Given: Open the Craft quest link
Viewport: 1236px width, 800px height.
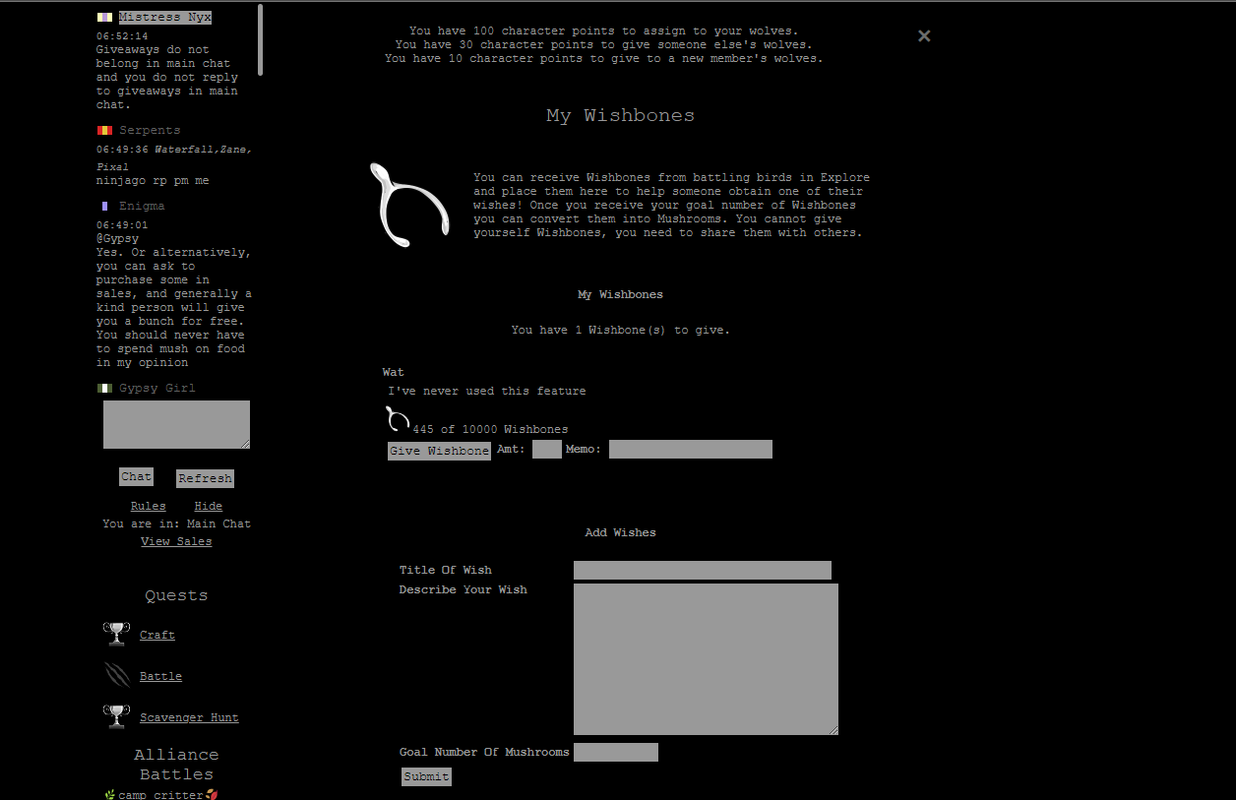Looking at the screenshot, I should [x=157, y=635].
